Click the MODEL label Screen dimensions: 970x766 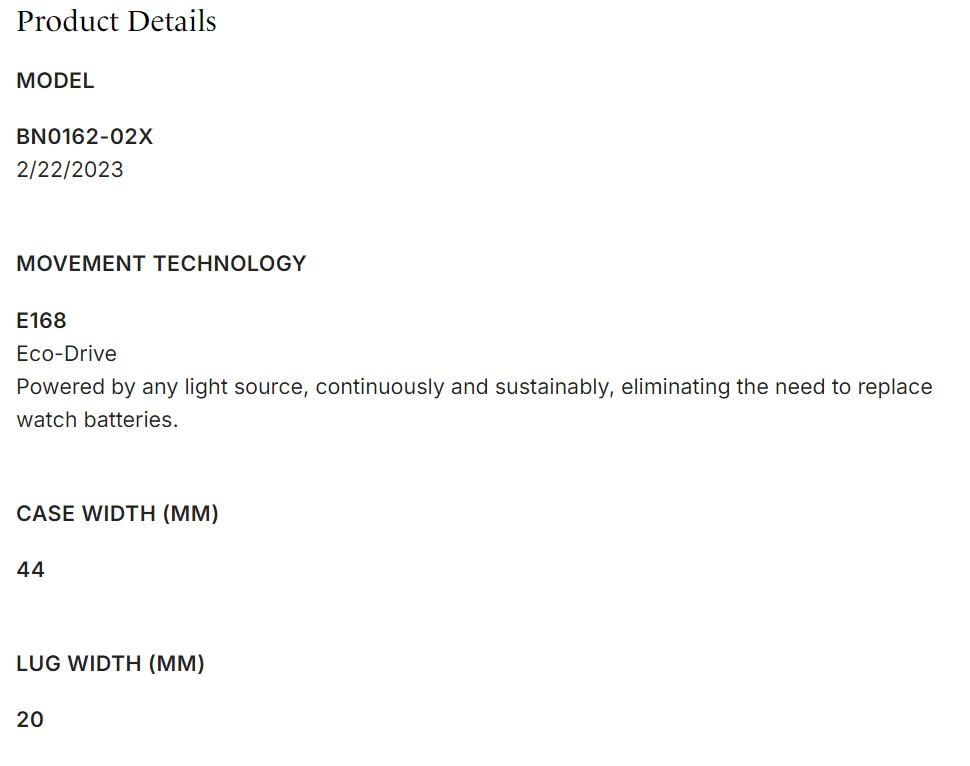coord(55,81)
